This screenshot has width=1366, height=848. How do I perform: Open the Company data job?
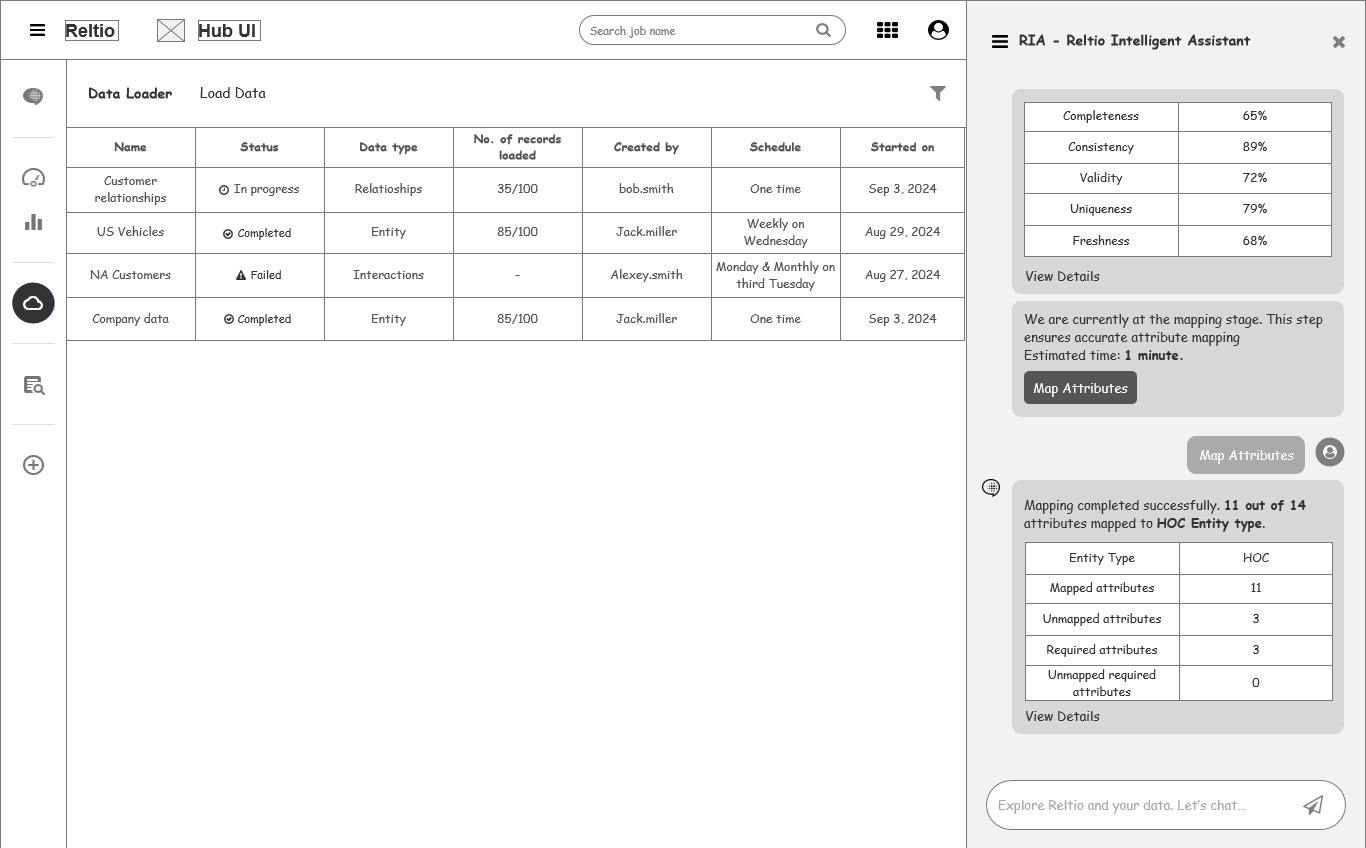click(130, 319)
